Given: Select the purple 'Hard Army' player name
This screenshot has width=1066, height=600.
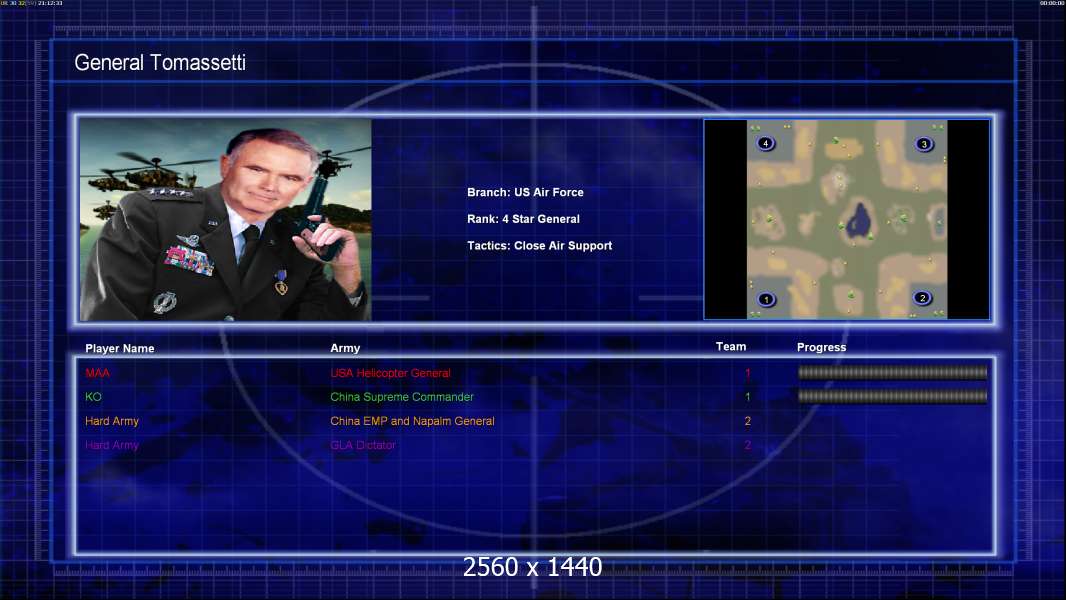Looking at the screenshot, I should pyautogui.click(x=111, y=445).
